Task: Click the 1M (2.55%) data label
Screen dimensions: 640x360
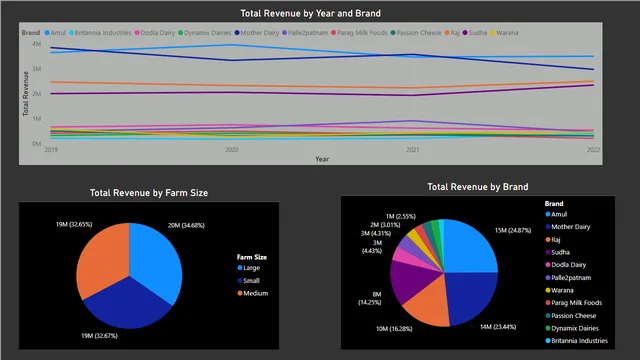Action: coord(401,216)
